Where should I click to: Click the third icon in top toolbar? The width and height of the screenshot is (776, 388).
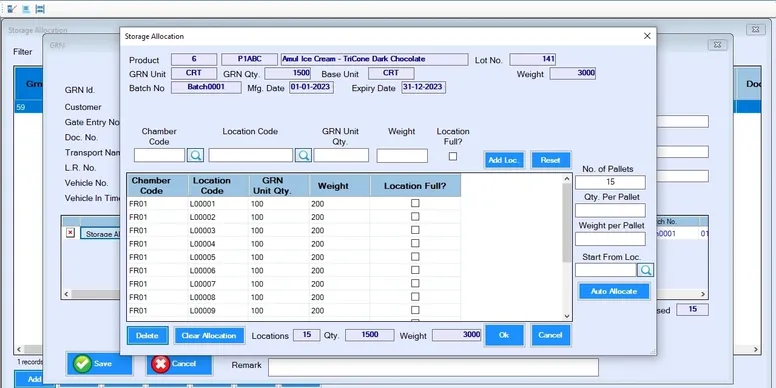[40, 8]
